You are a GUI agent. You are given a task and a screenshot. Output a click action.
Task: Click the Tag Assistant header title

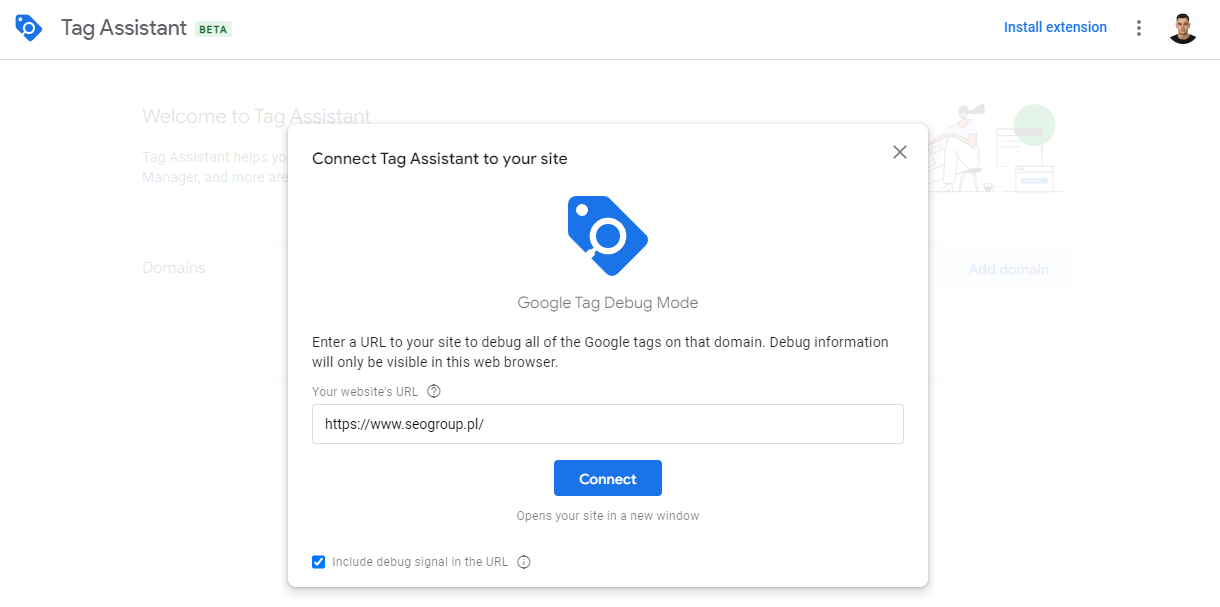[124, 28]
